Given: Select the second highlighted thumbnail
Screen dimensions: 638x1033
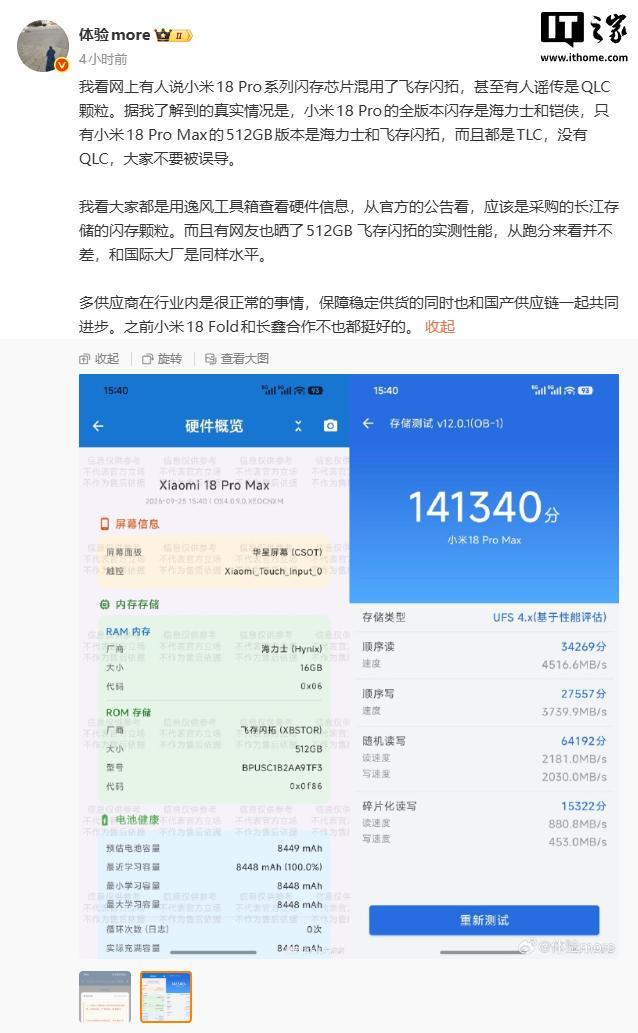Looking at the screenshot, I should (x=165, y=997).
